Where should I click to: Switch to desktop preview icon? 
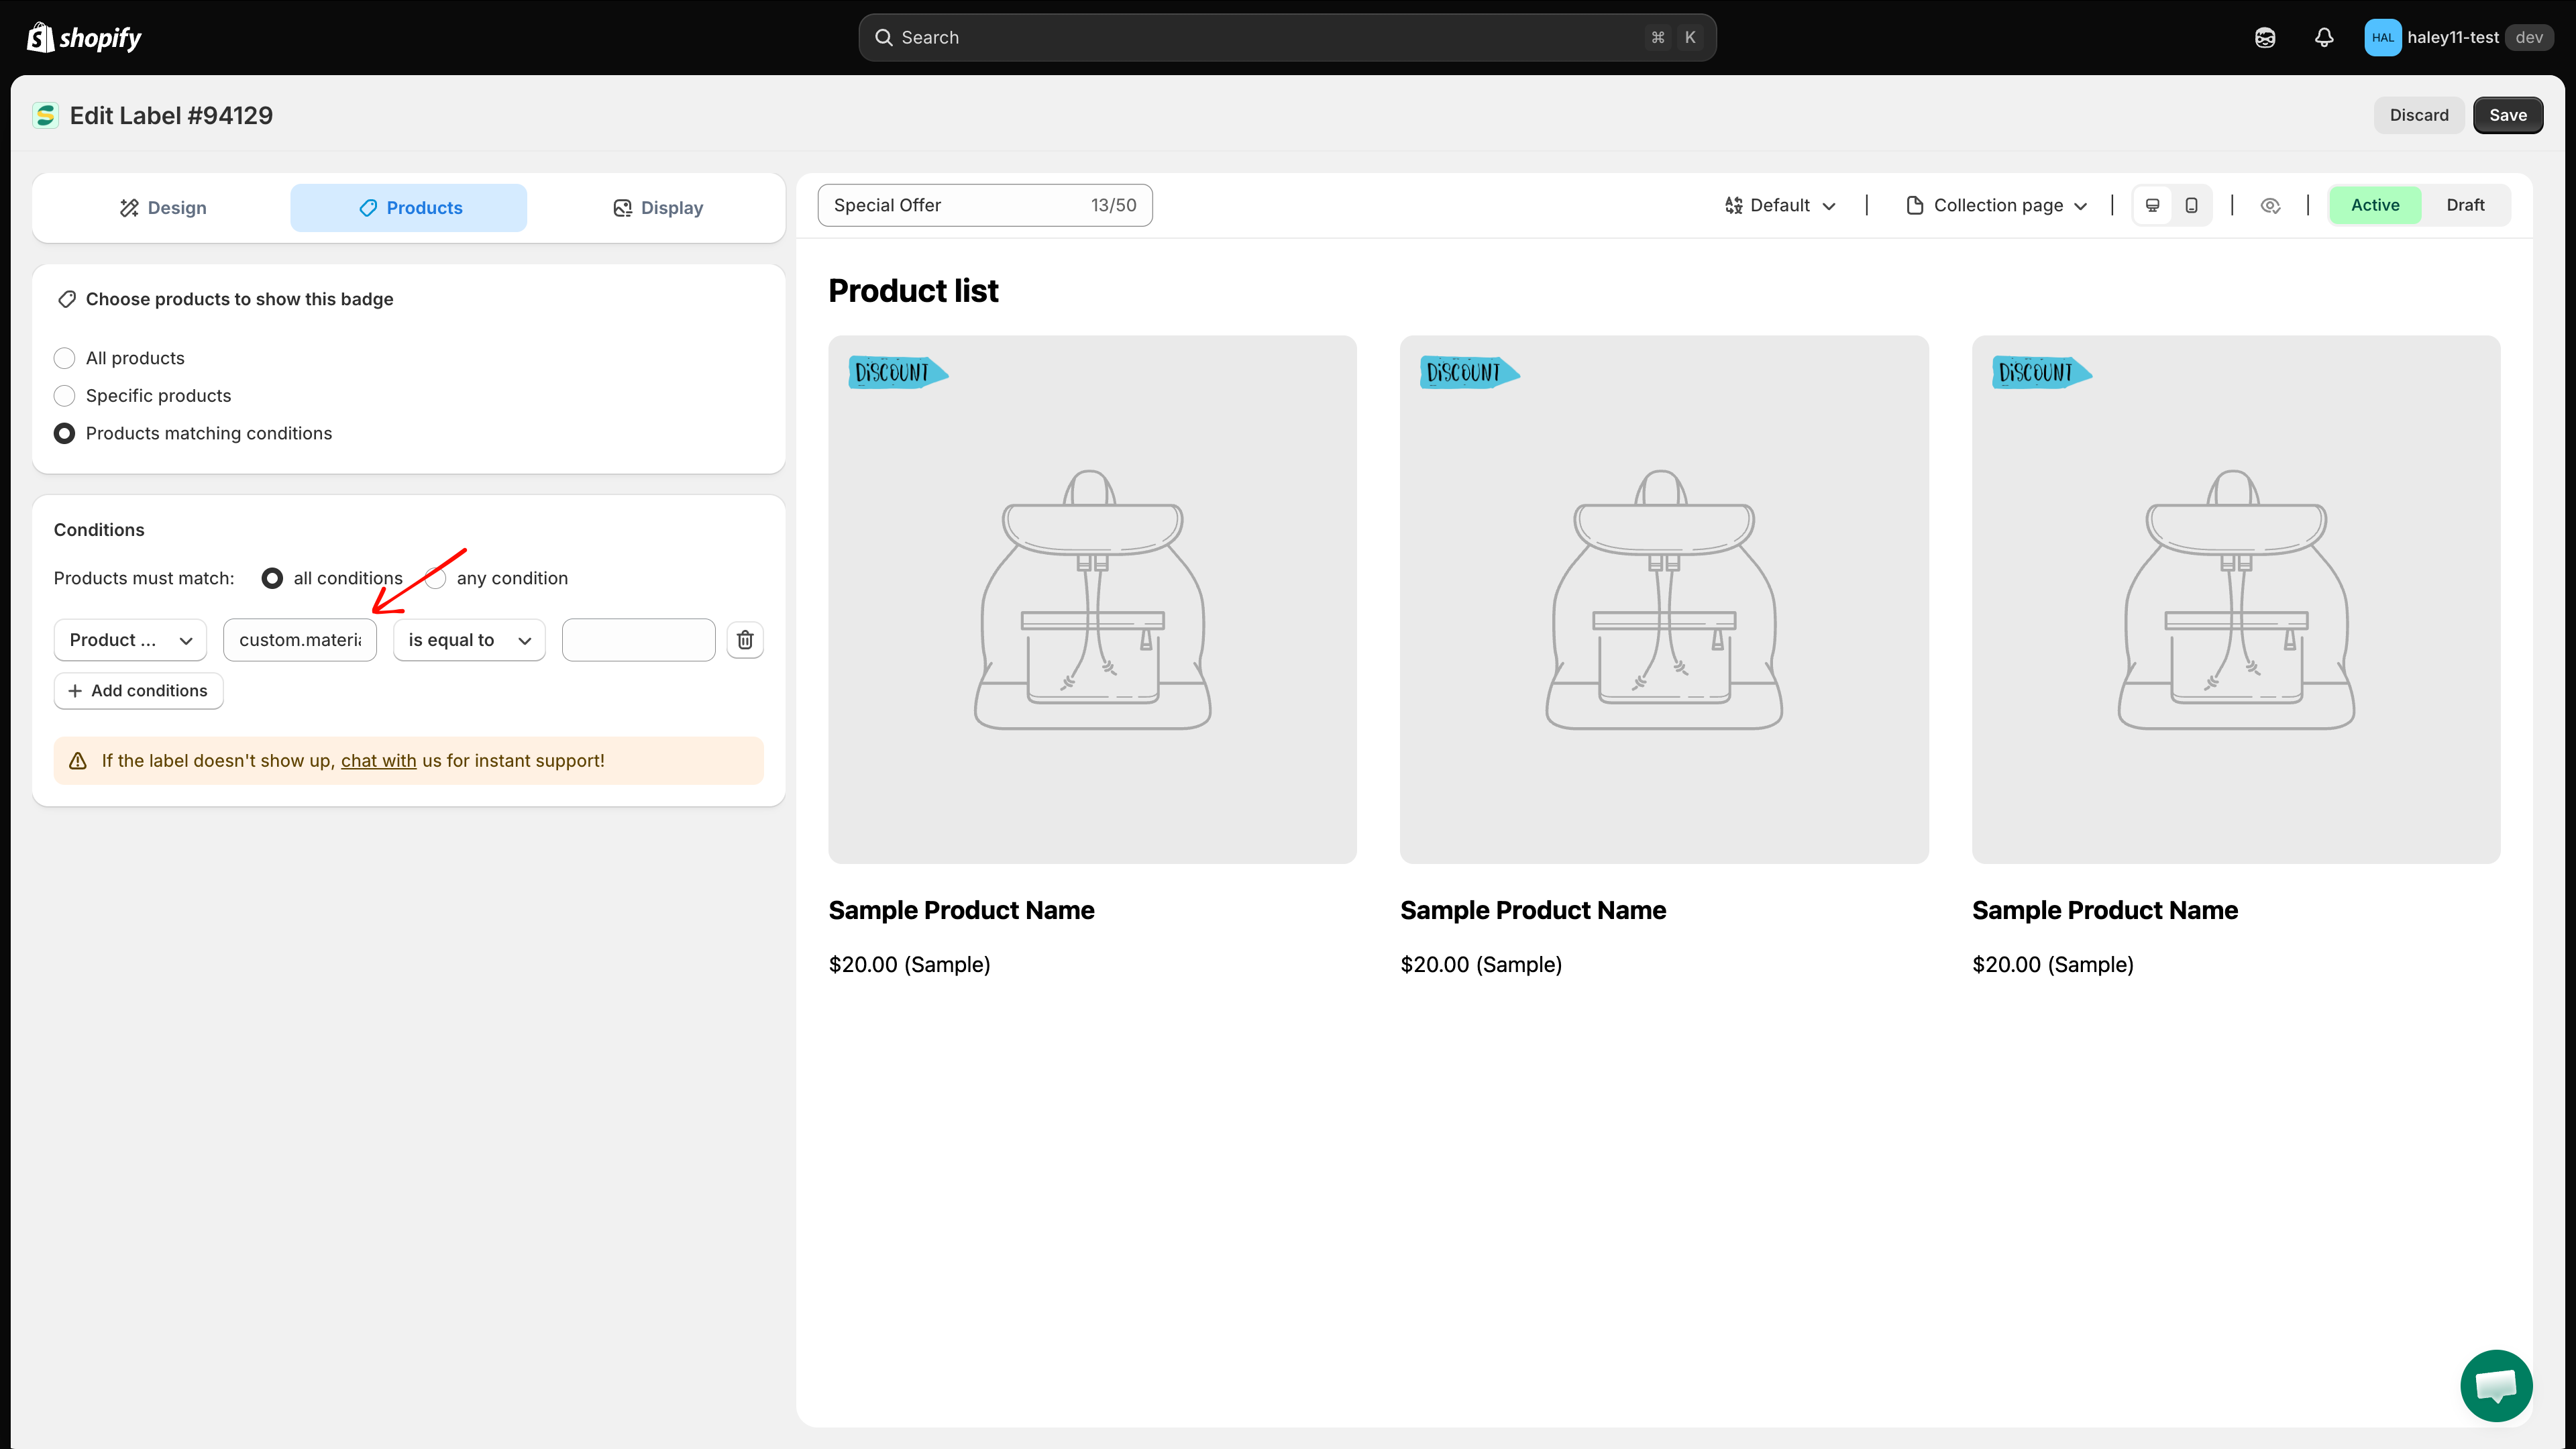click(2152, 205)
